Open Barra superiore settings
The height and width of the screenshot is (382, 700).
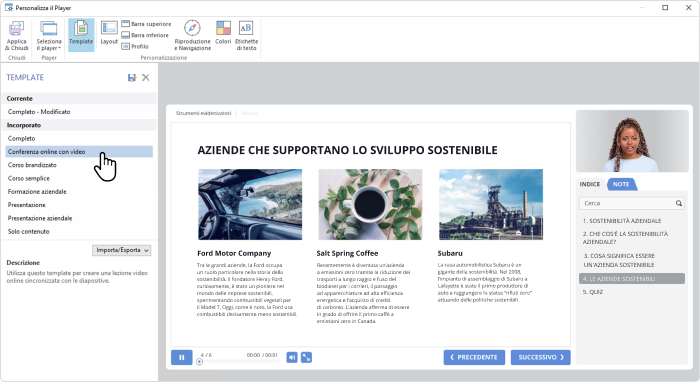point(146,24)
